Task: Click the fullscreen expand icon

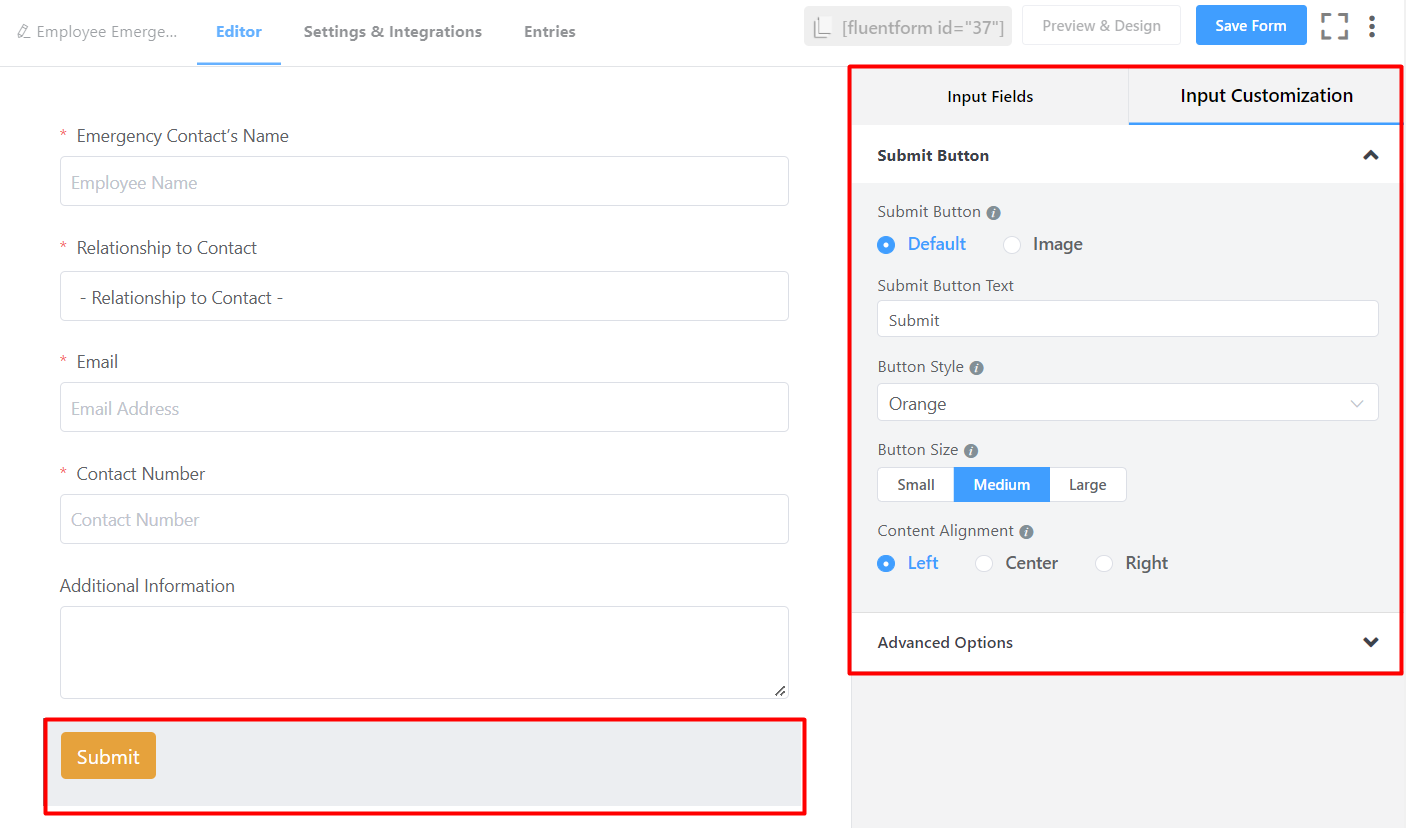Action: coord(1334,26)
